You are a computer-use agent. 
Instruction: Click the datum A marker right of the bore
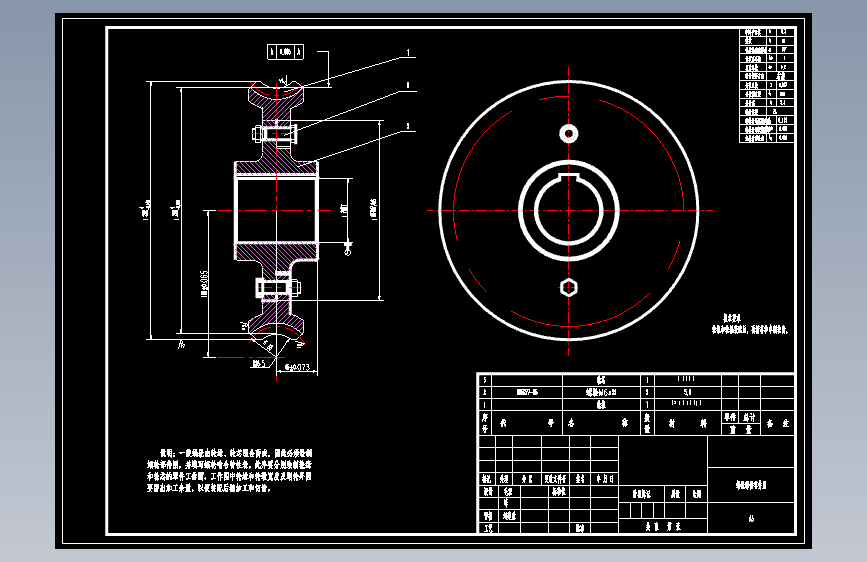click(347, 248)
